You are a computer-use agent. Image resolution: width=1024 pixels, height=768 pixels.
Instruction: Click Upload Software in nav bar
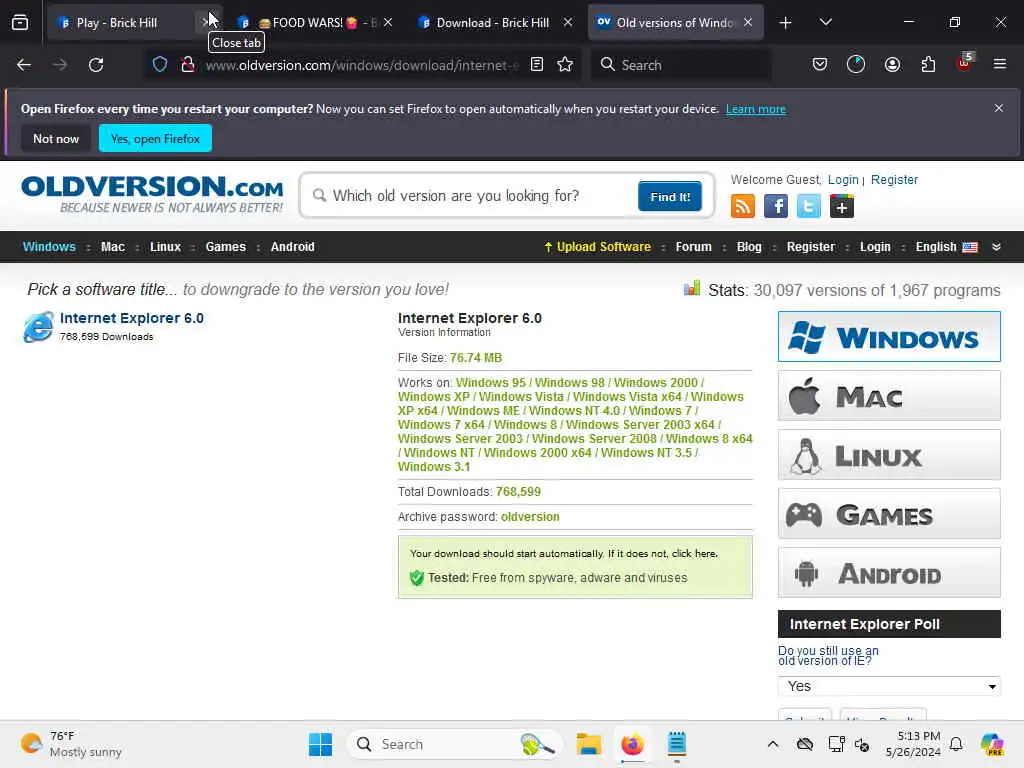tap(598, 247)
